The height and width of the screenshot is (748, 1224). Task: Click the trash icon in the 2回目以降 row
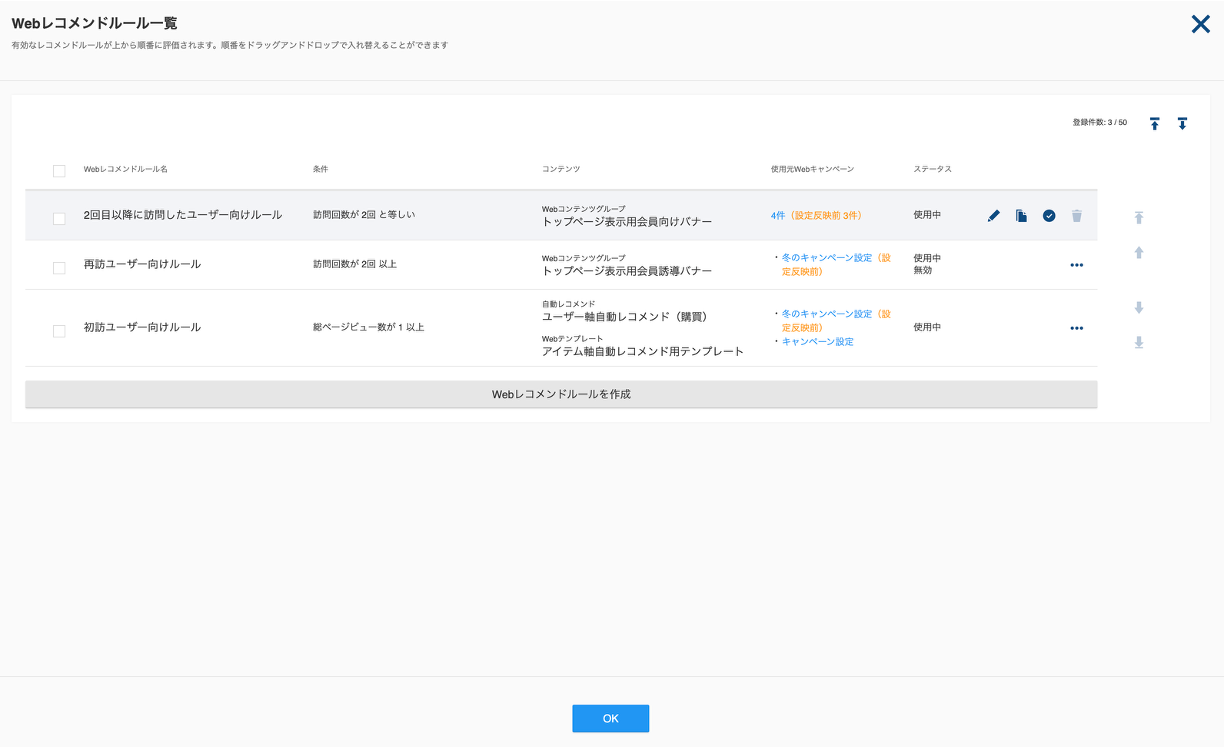tap(1077, 215)
